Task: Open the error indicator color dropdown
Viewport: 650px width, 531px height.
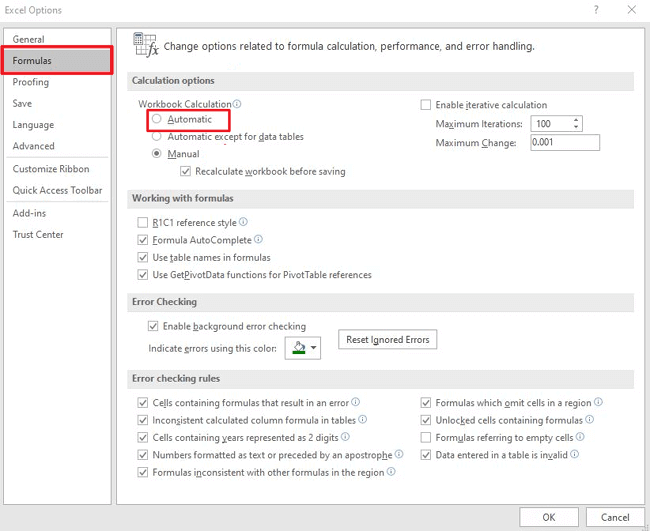Action: pyautogui.click(x=314, y=348)
